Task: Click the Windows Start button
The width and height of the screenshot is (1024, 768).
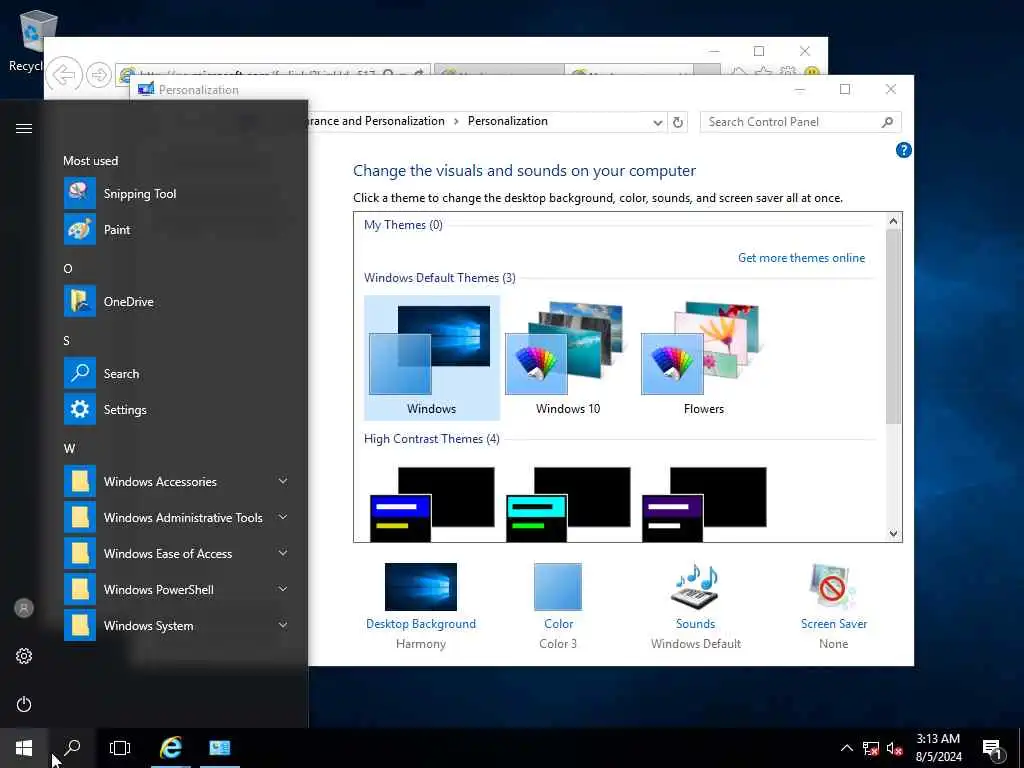Action: (x=24, y=748)
